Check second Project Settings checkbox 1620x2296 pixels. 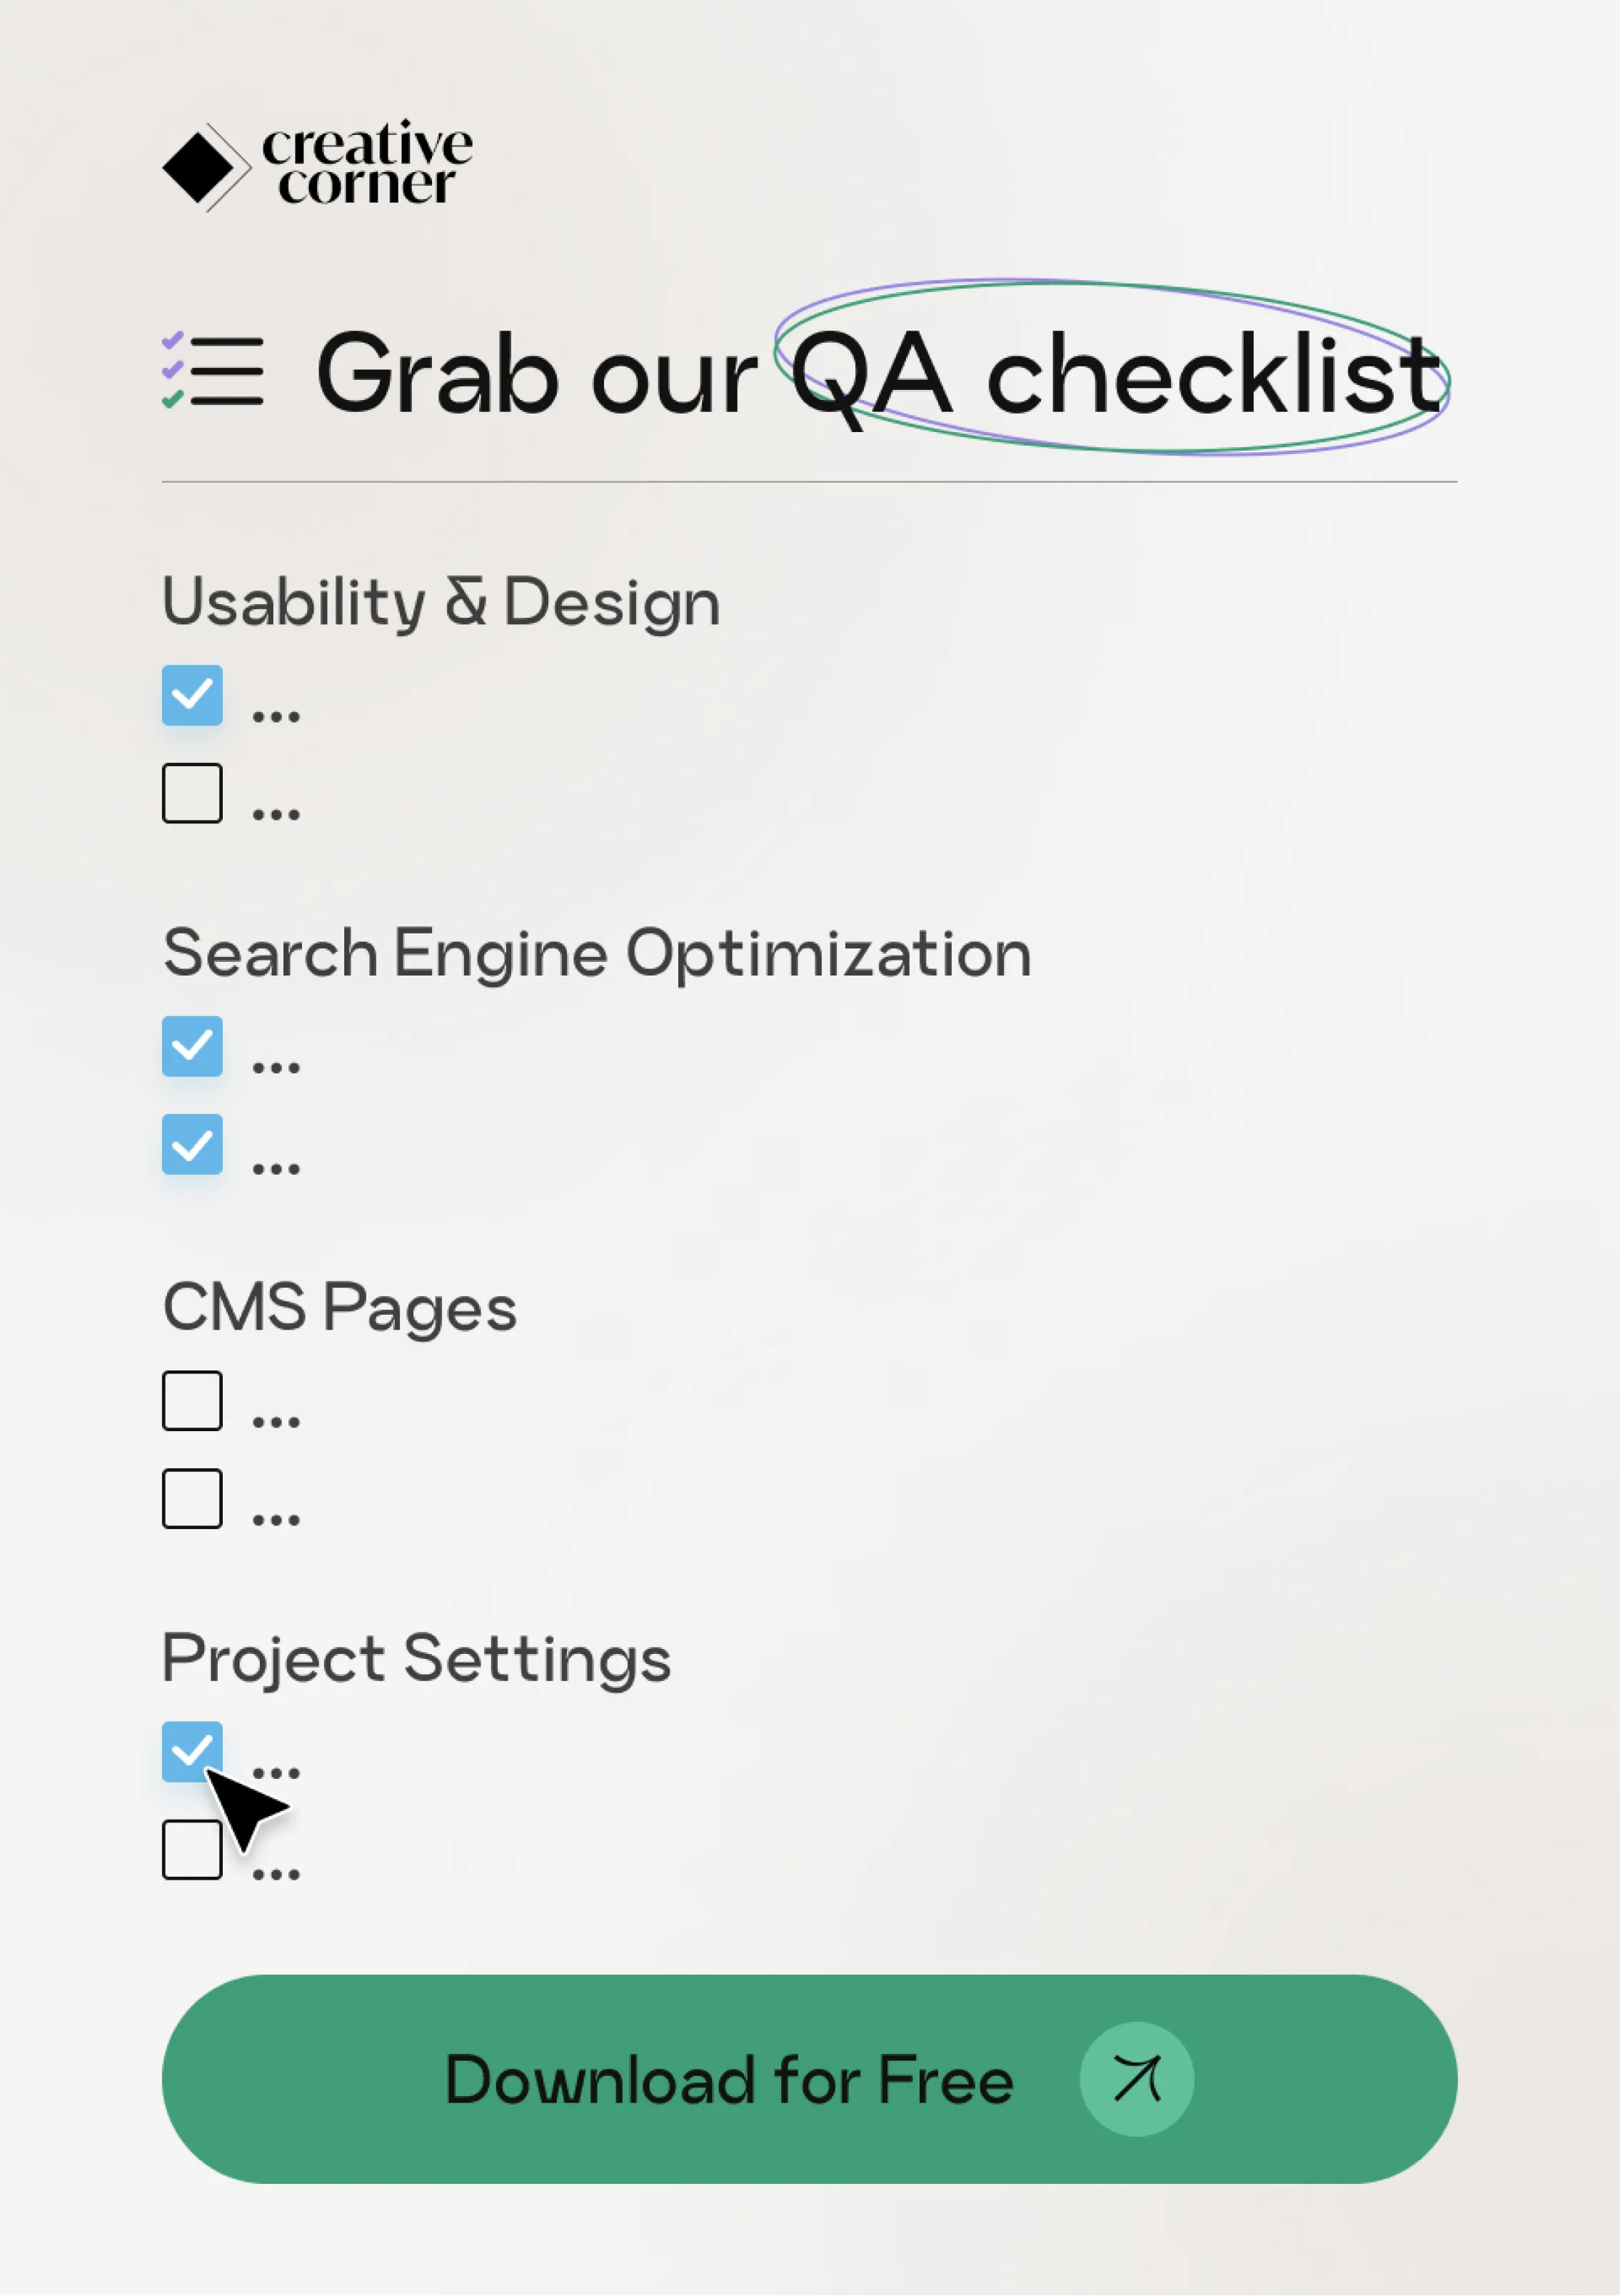(192, 1849)
